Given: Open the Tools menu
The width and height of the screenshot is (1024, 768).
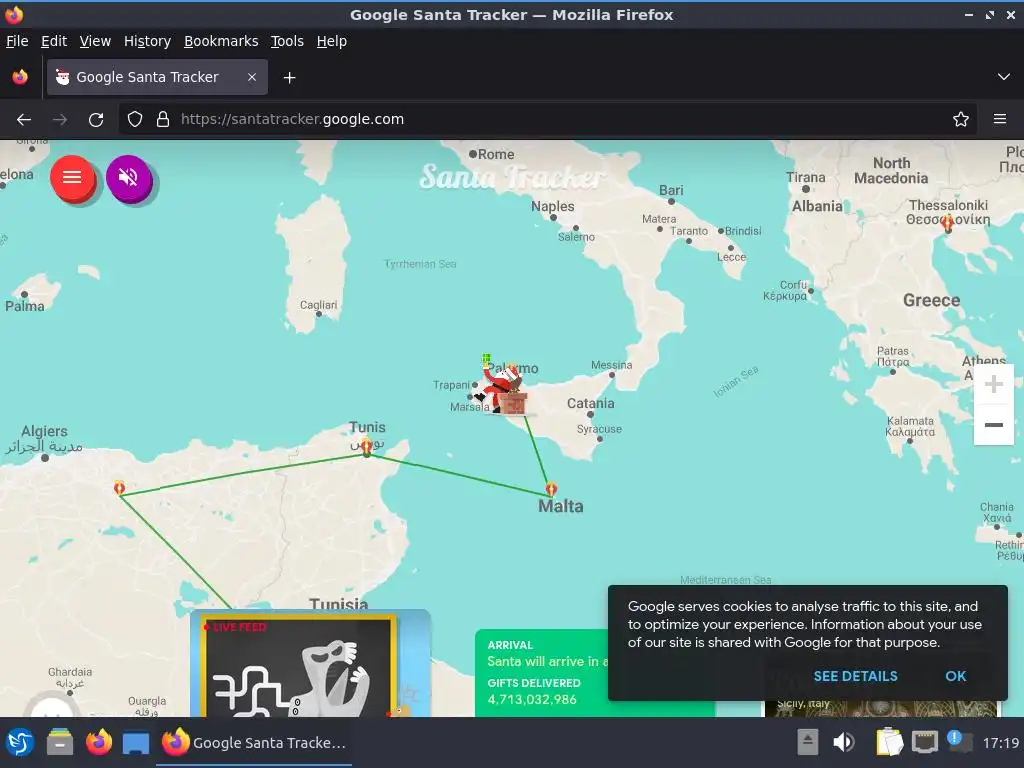Looking at the screenshot, I should (287, 41).
